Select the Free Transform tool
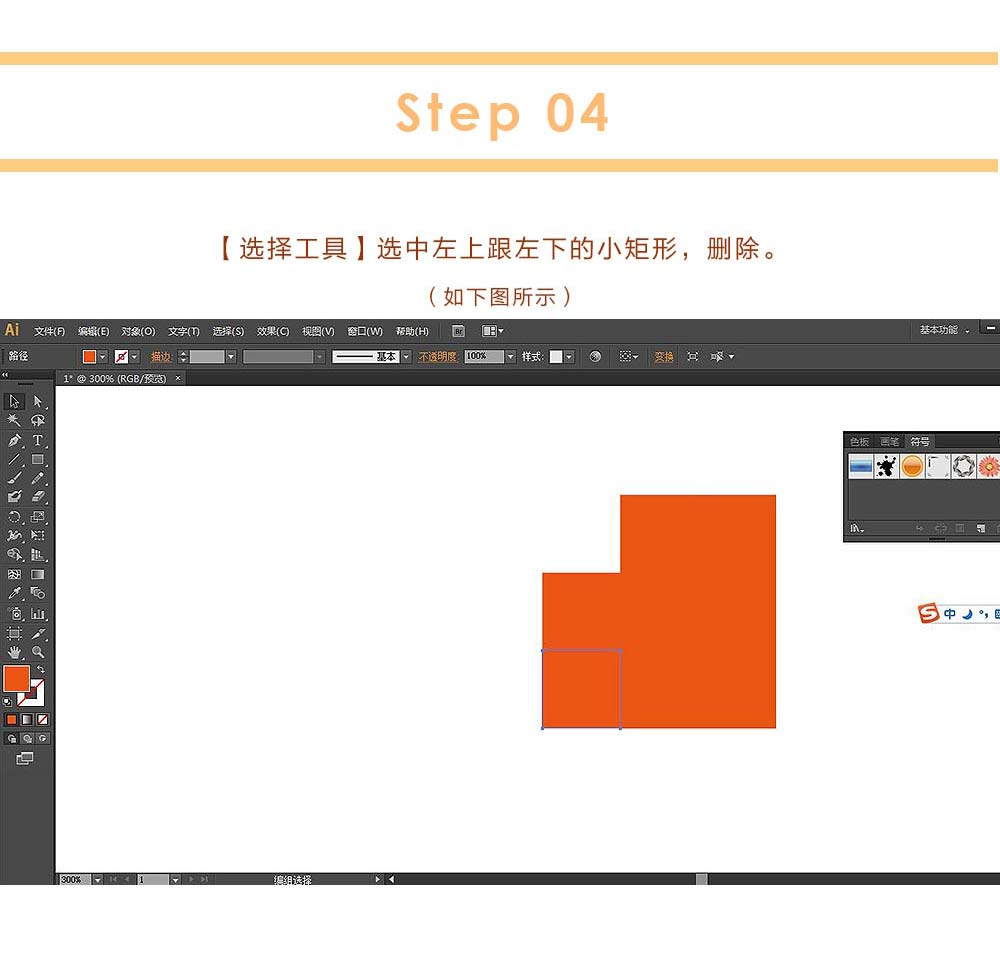The height and width of the screenshot is (962, 1000). pos(38,536)
